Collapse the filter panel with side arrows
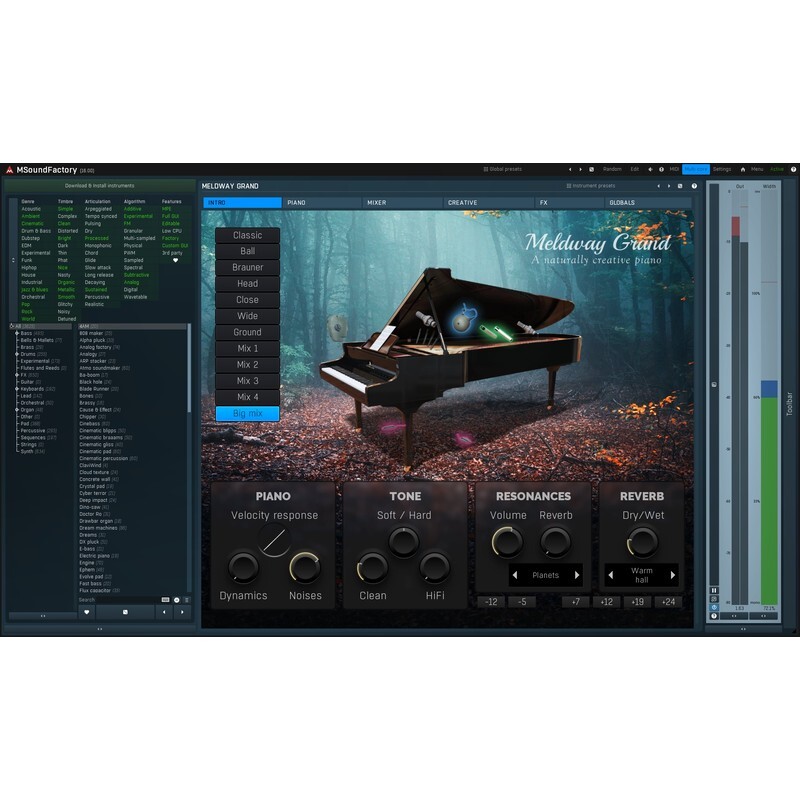The image size is (800, 800). coord(13,260)
